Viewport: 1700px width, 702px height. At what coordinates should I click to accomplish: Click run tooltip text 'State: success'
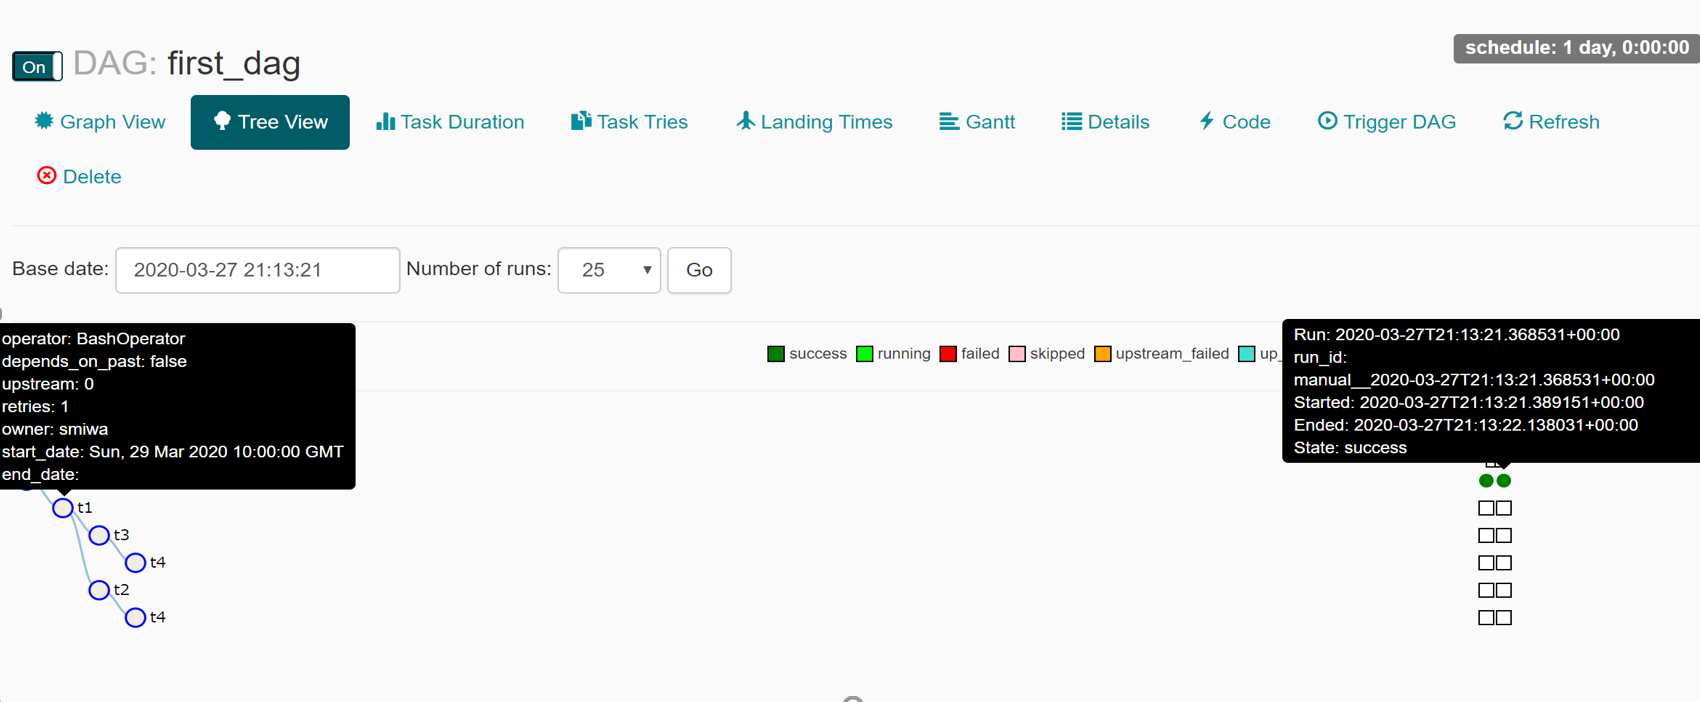coord(1350,448)
